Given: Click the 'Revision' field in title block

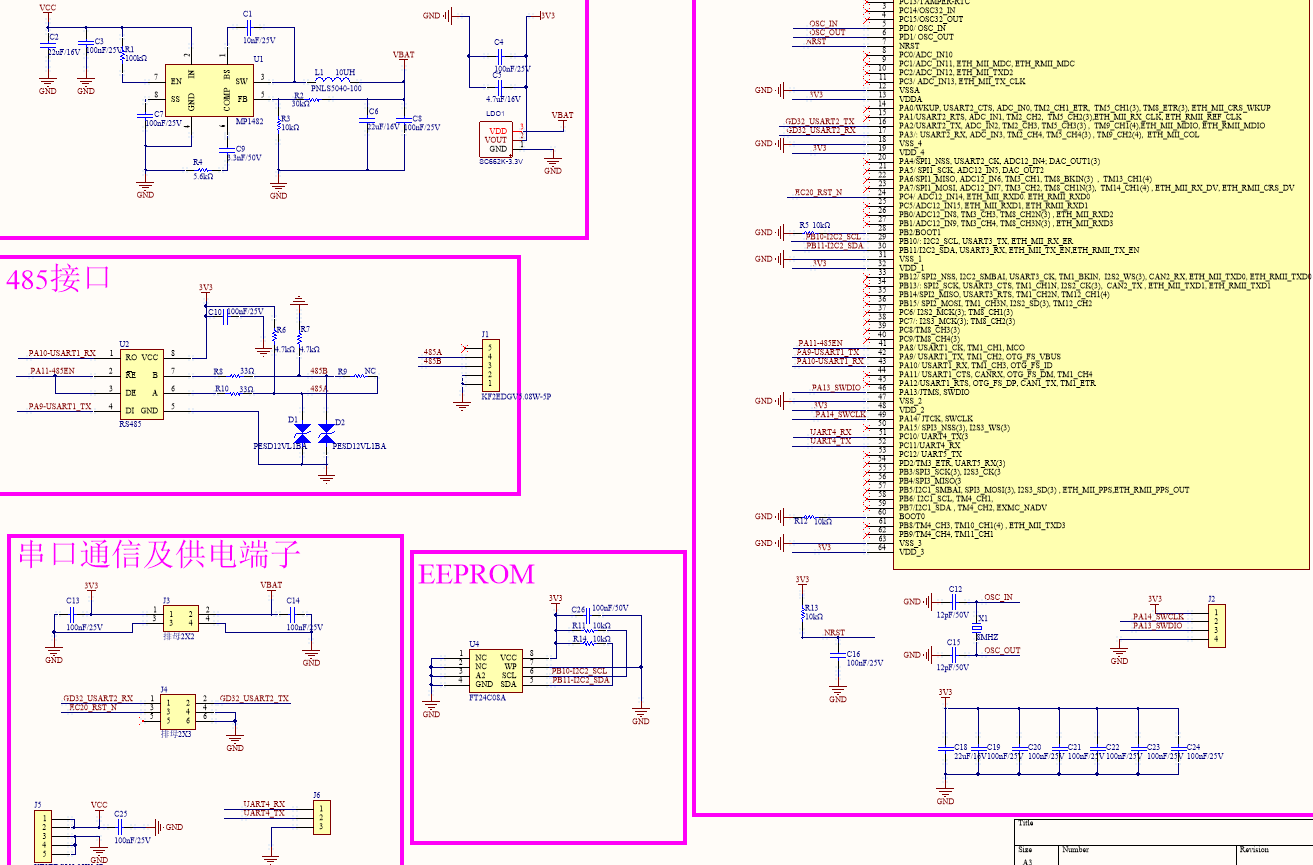Looking at the screenshot, I should (x=1254, y=850).
